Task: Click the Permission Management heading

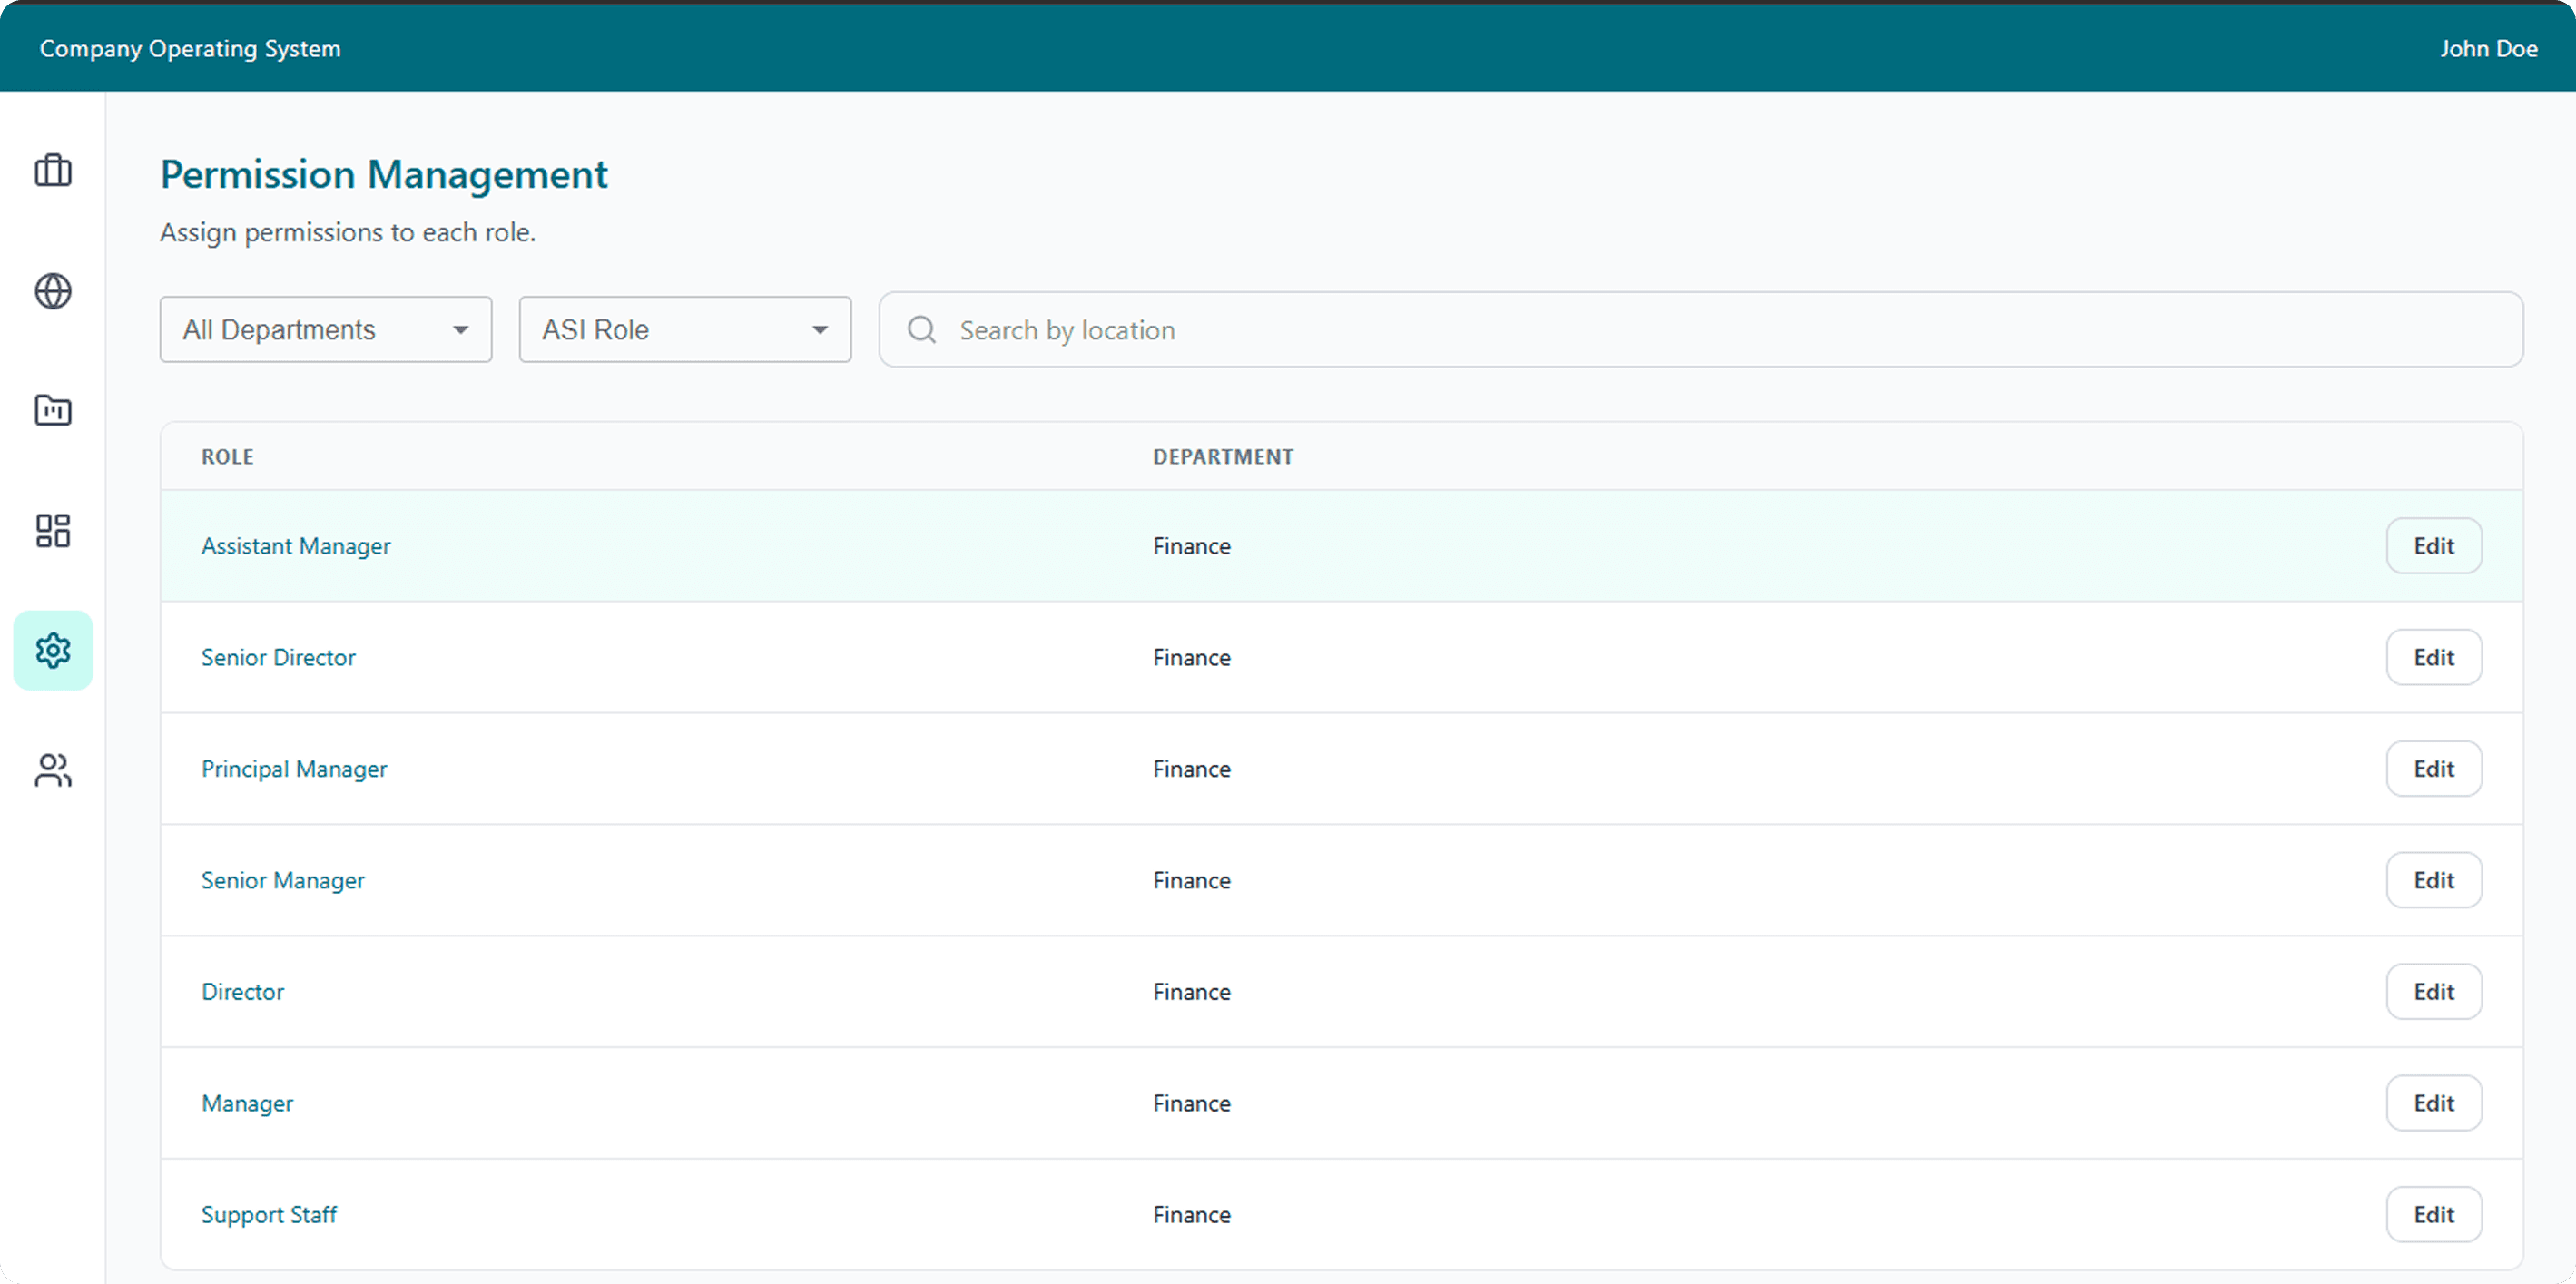Action: (x=384, y=175)
